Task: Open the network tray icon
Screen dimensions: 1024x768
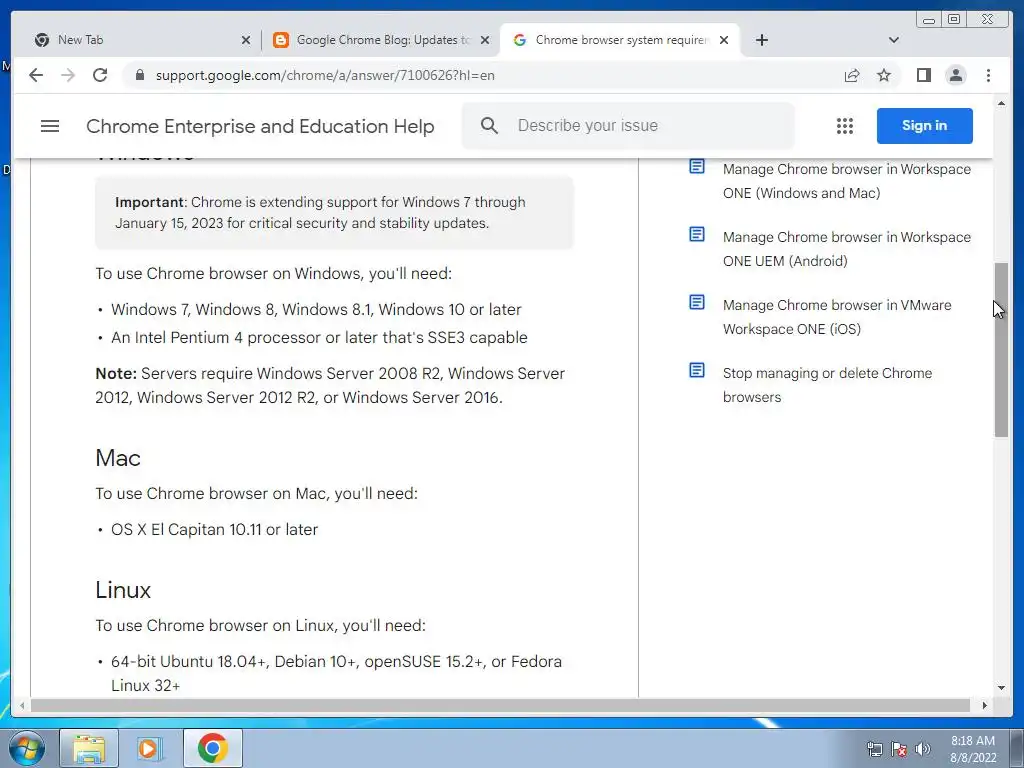Action: pyautogui.click(x=874, y=749)
